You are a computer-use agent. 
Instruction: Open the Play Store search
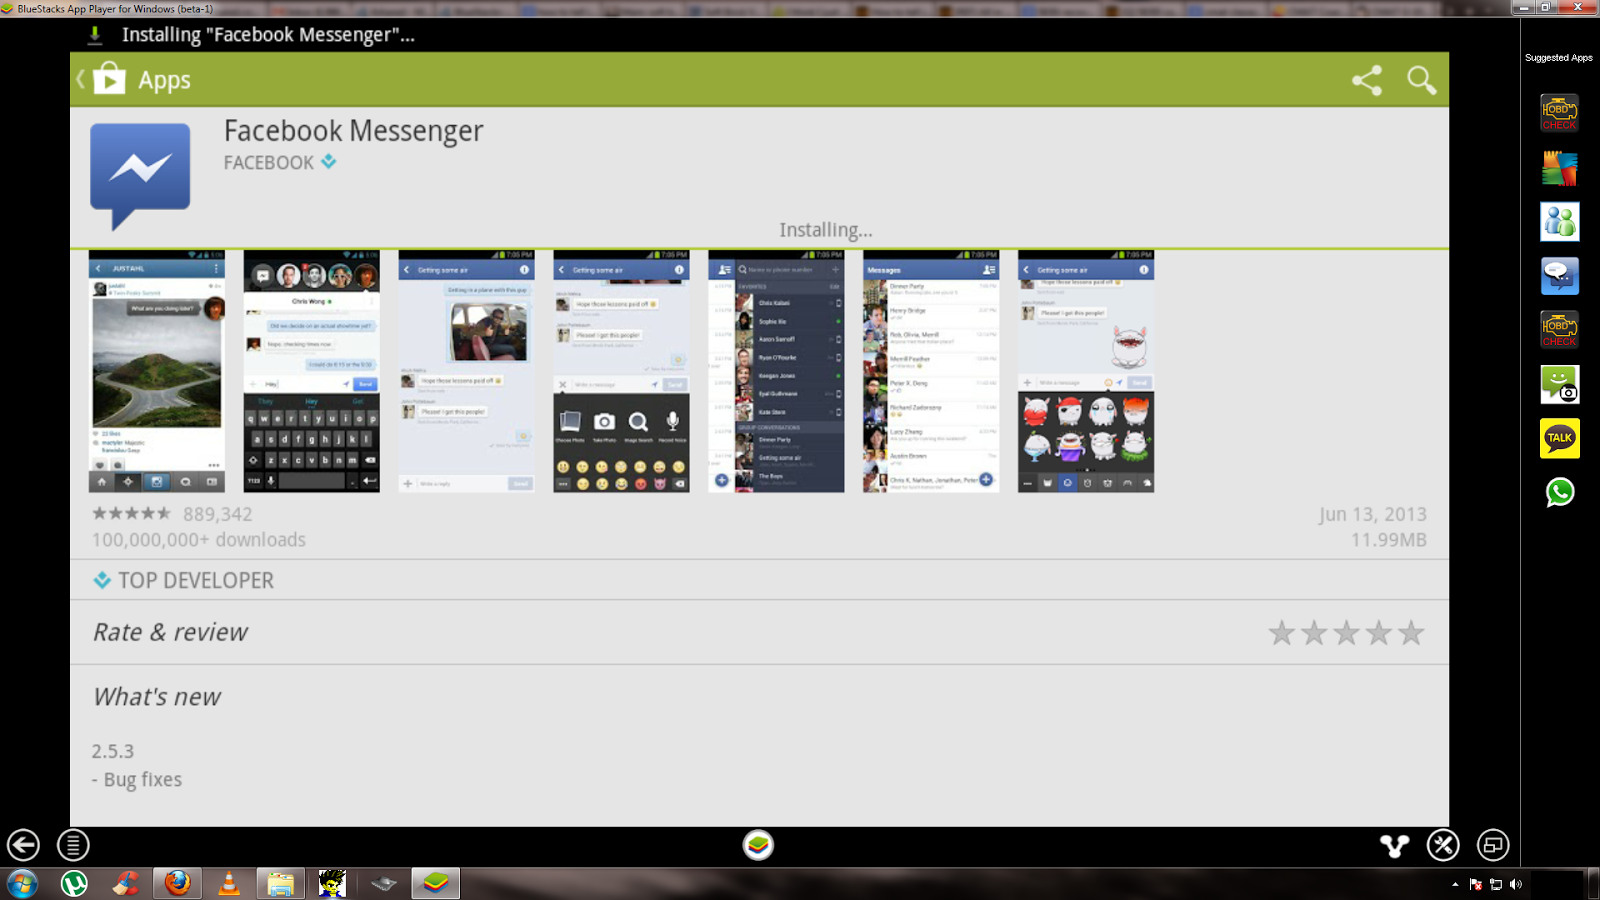(1421, 80)
